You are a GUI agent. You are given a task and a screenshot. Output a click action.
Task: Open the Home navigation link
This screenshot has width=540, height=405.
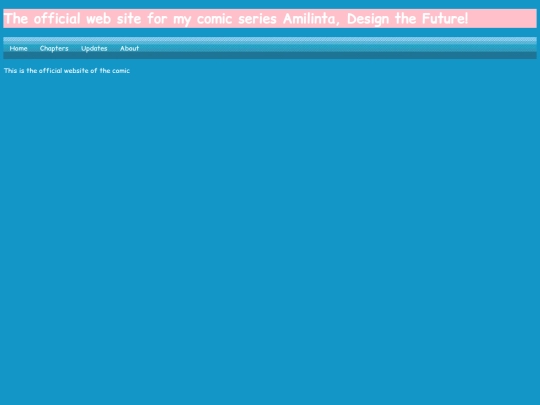(x=19, y=49)
